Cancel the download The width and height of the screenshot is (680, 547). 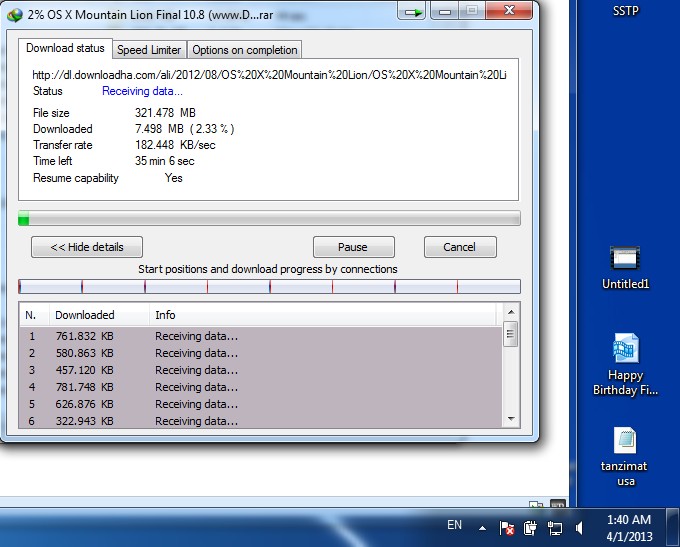(x=460, y=247)
